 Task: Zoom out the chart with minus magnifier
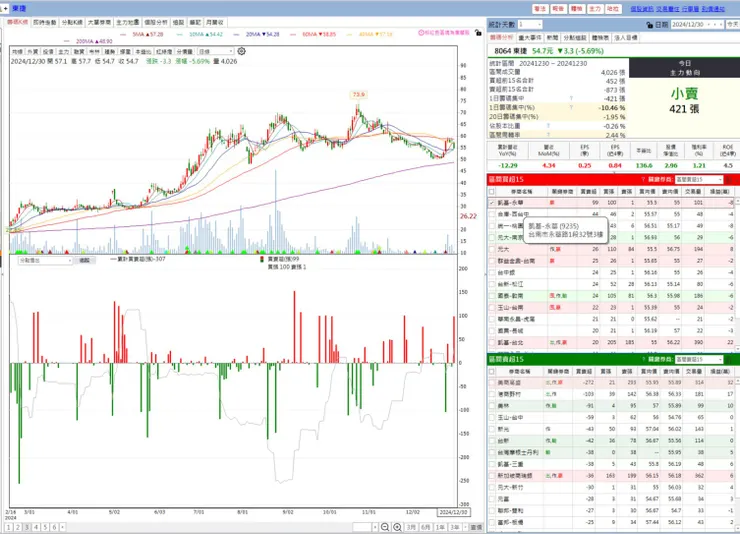point(385,527)
